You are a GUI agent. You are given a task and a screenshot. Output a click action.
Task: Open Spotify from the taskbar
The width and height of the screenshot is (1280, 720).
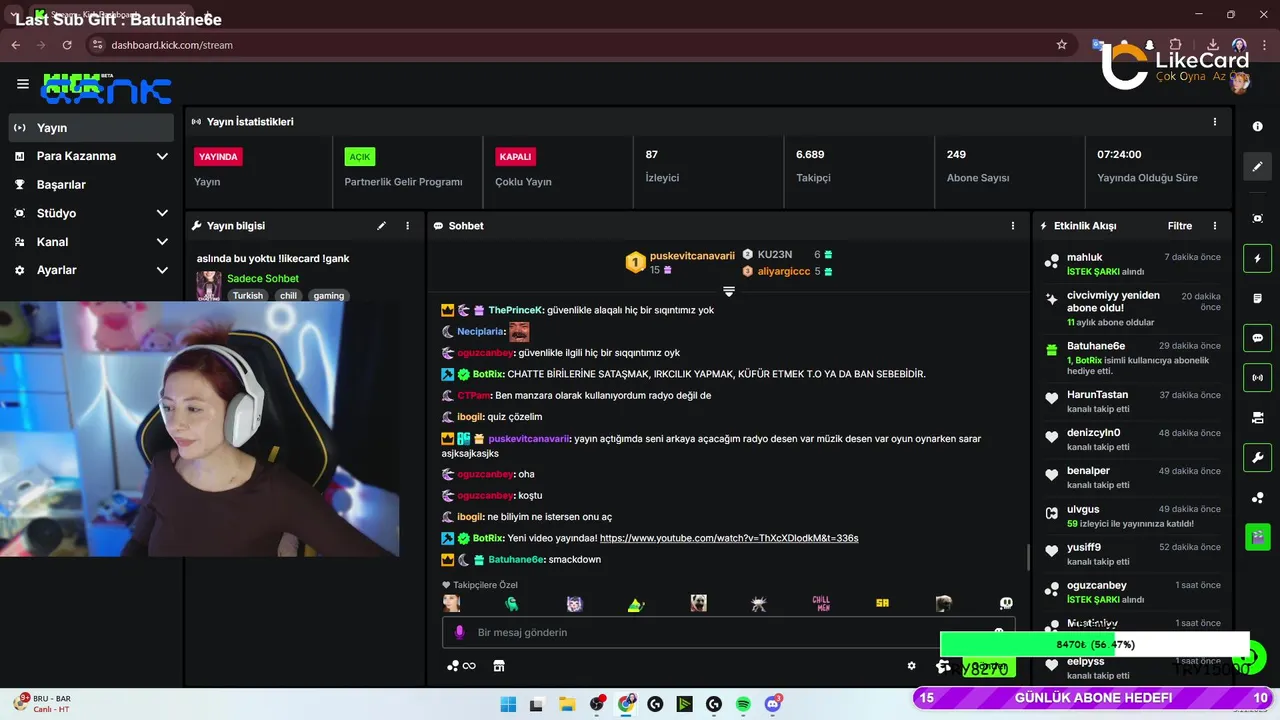pyautogui.click(x=743, y=704)
